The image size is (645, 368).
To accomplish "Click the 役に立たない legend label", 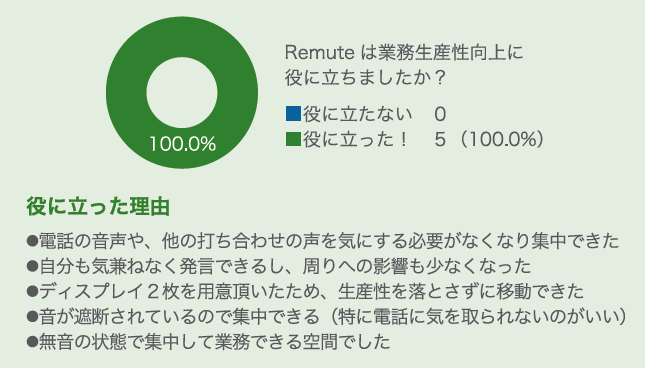I will (x=357, y=114).
